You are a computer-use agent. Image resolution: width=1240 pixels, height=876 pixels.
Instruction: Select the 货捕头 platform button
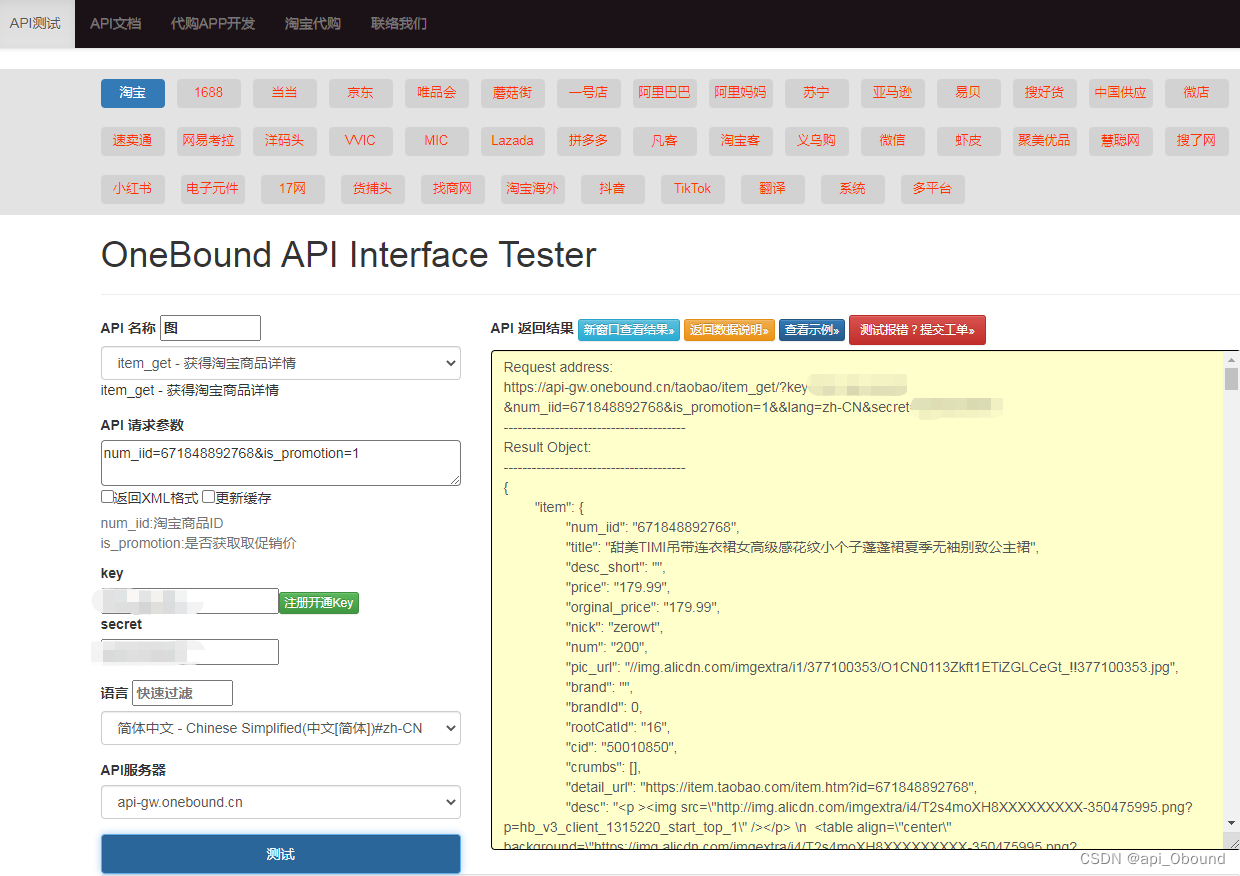(x=373, y=189)
